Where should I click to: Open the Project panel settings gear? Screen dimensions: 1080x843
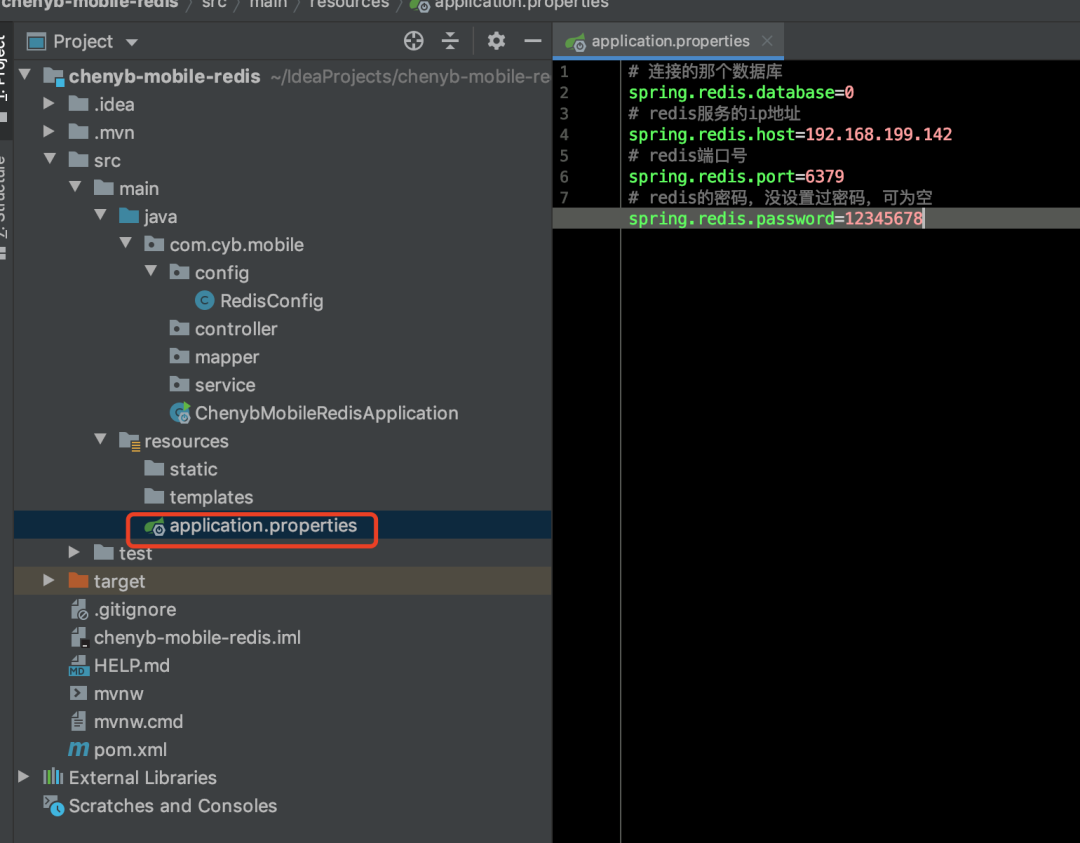pyautogui.click(x=494, y=40)
